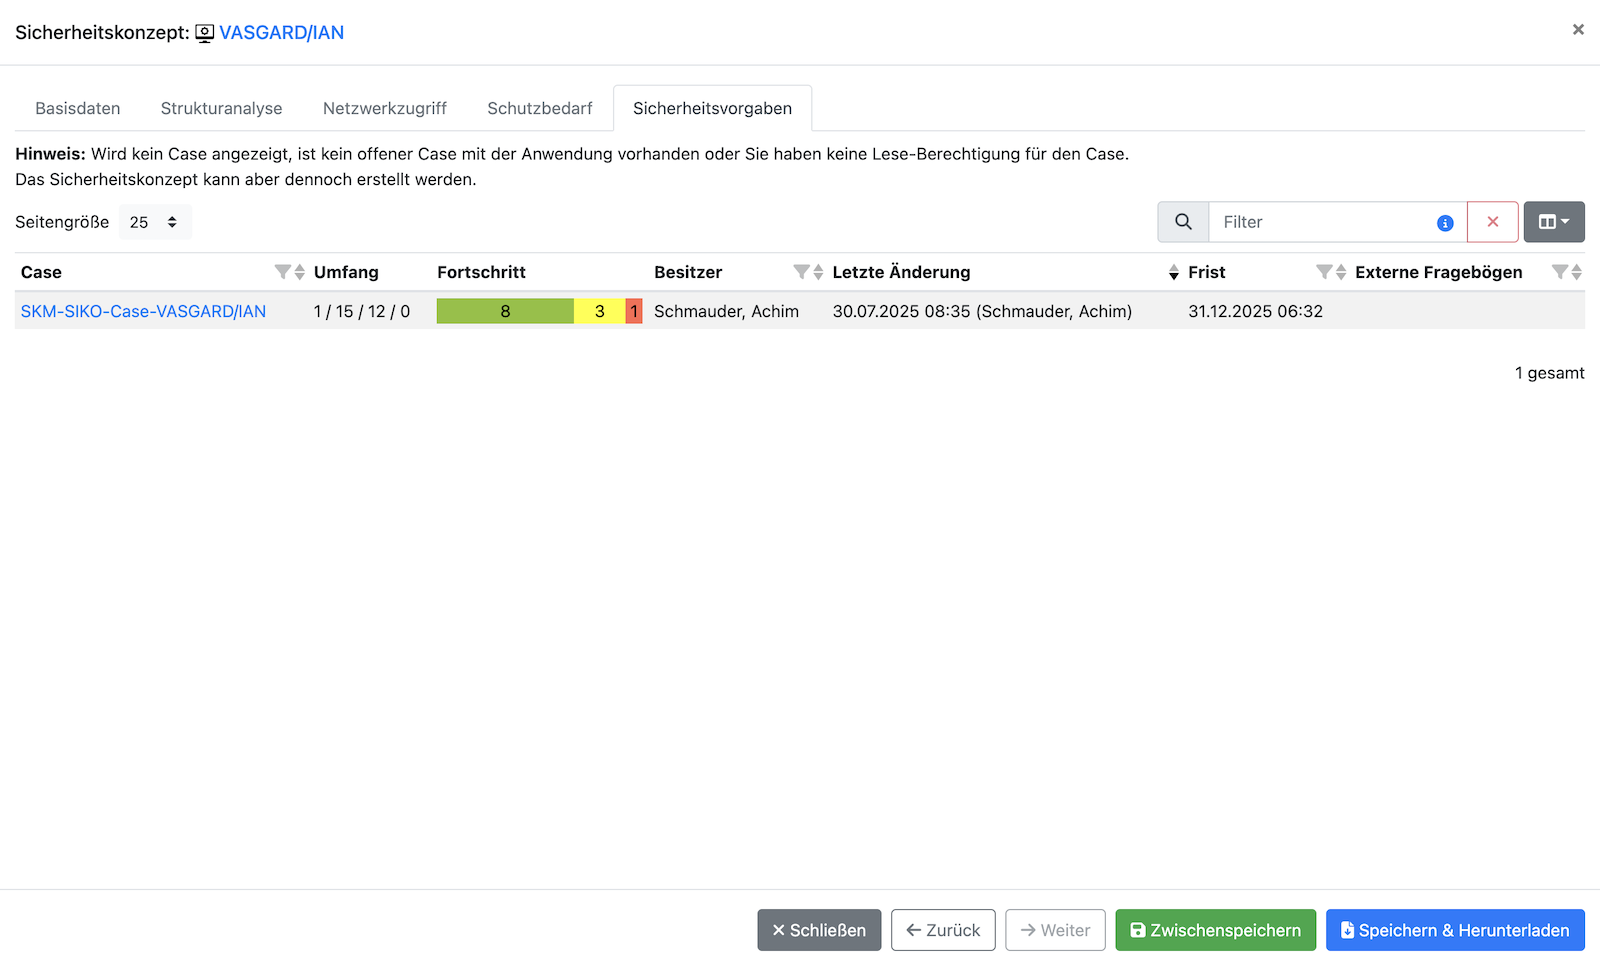Sort by Frist using its sort arrows
Viewport: 1600px width, 967px height.
(1341, 272)
